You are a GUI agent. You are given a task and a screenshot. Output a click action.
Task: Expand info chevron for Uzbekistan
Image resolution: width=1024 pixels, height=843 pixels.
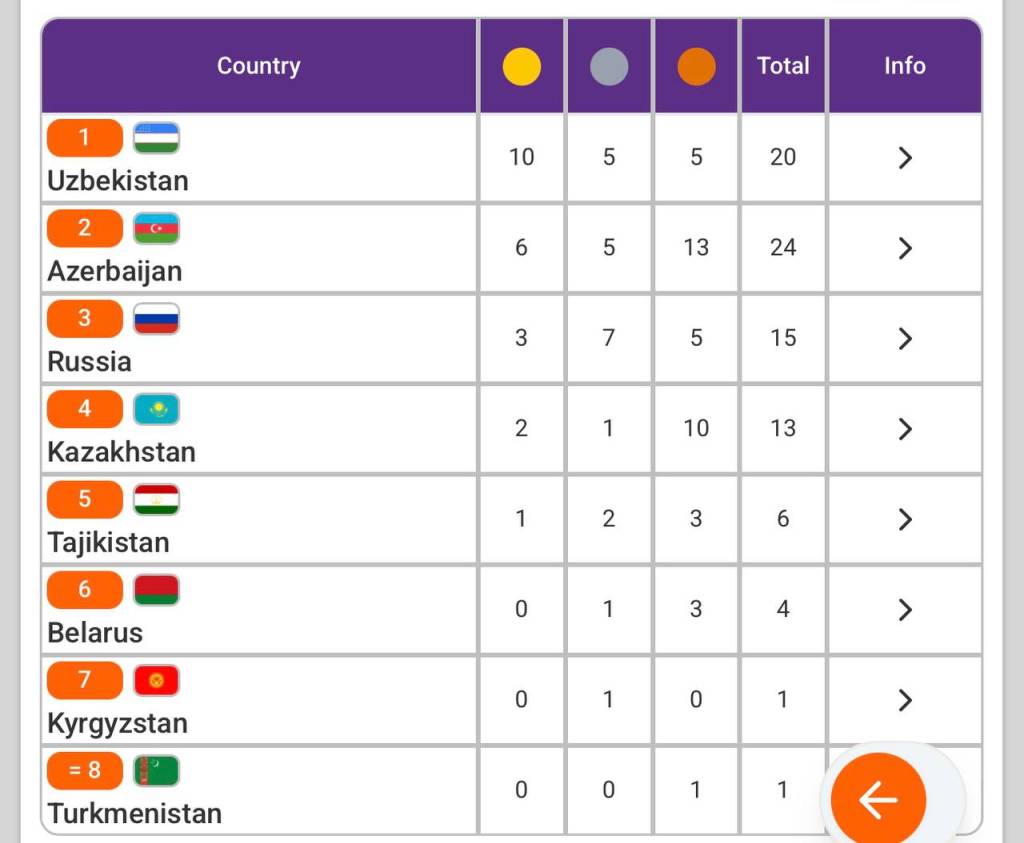[x=905, y=158]
